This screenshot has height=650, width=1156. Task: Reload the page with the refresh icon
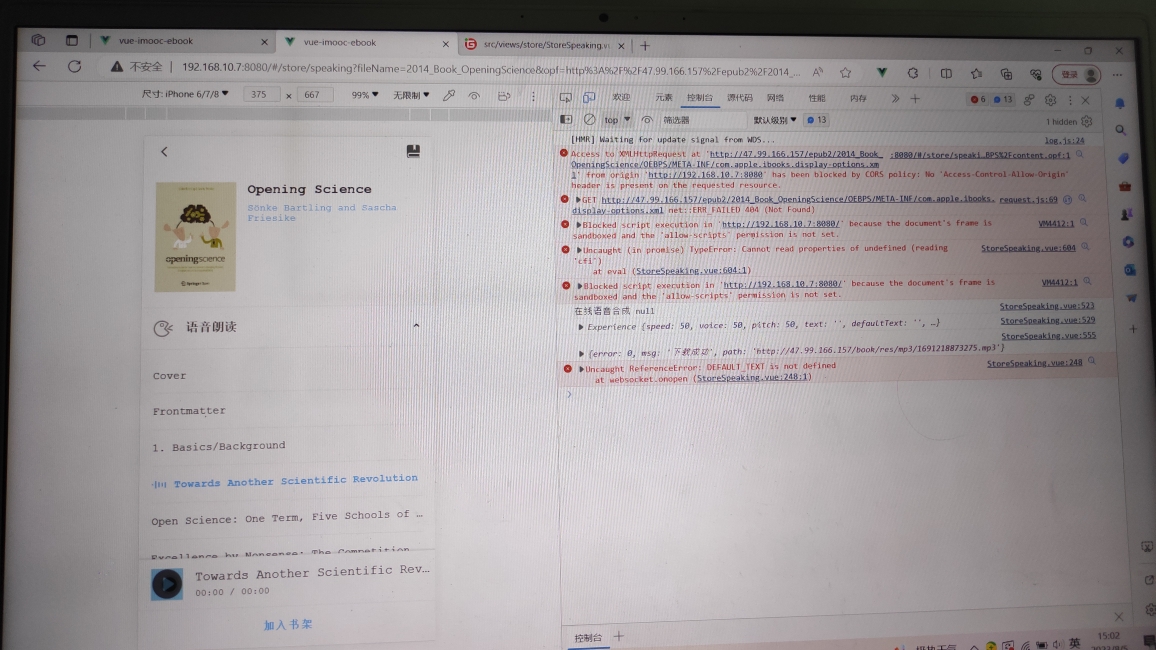[74, 66]
